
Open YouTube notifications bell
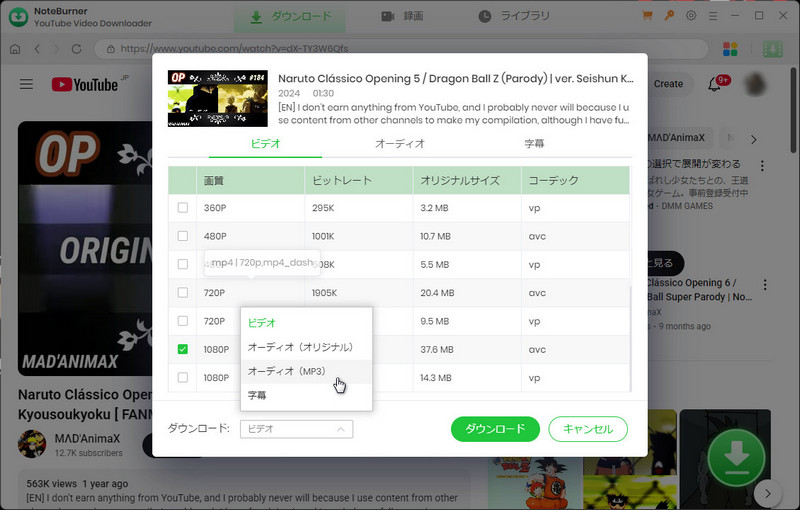(715, 84)
